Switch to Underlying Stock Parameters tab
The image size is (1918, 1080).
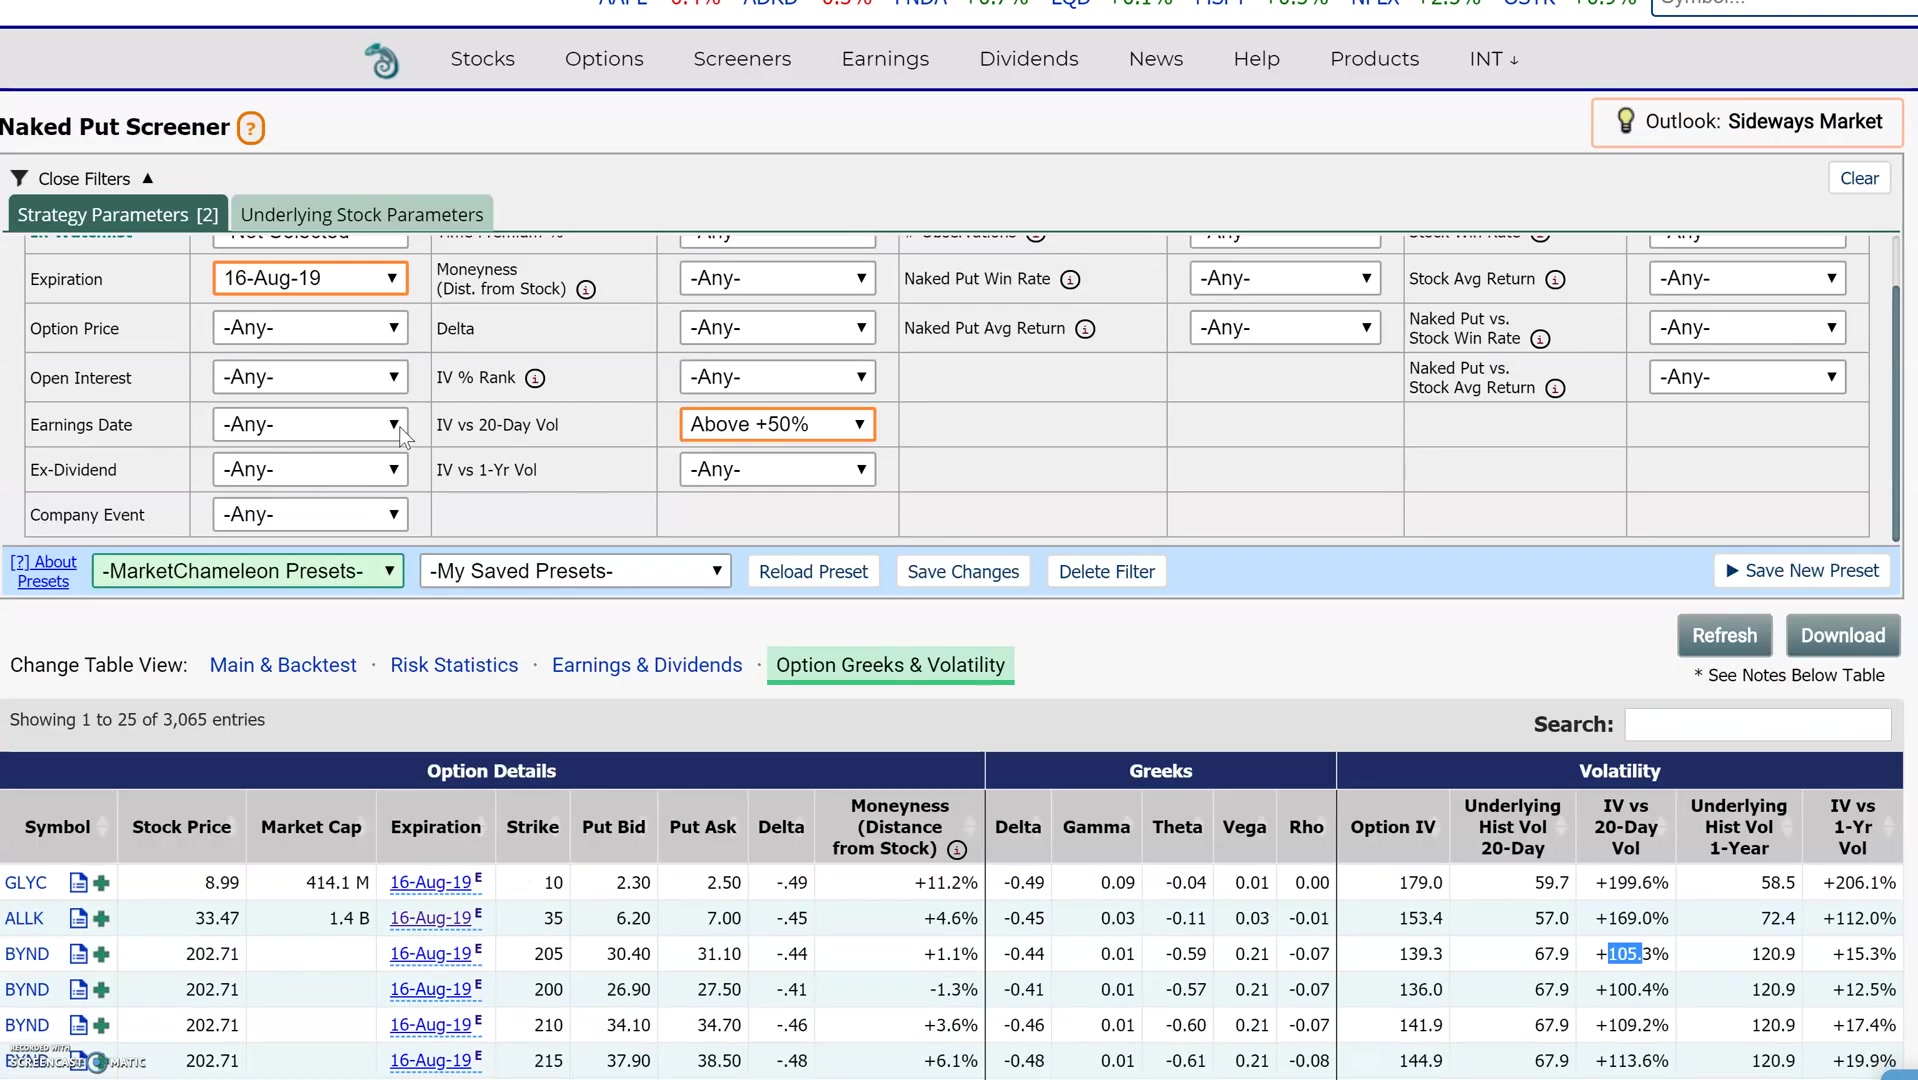pos(362,214)
